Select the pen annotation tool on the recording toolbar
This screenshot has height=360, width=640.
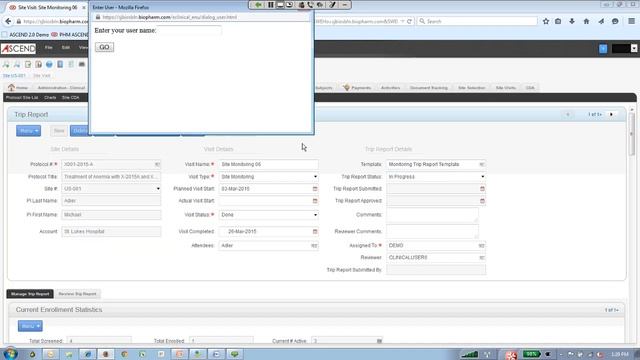pos(332,5)
